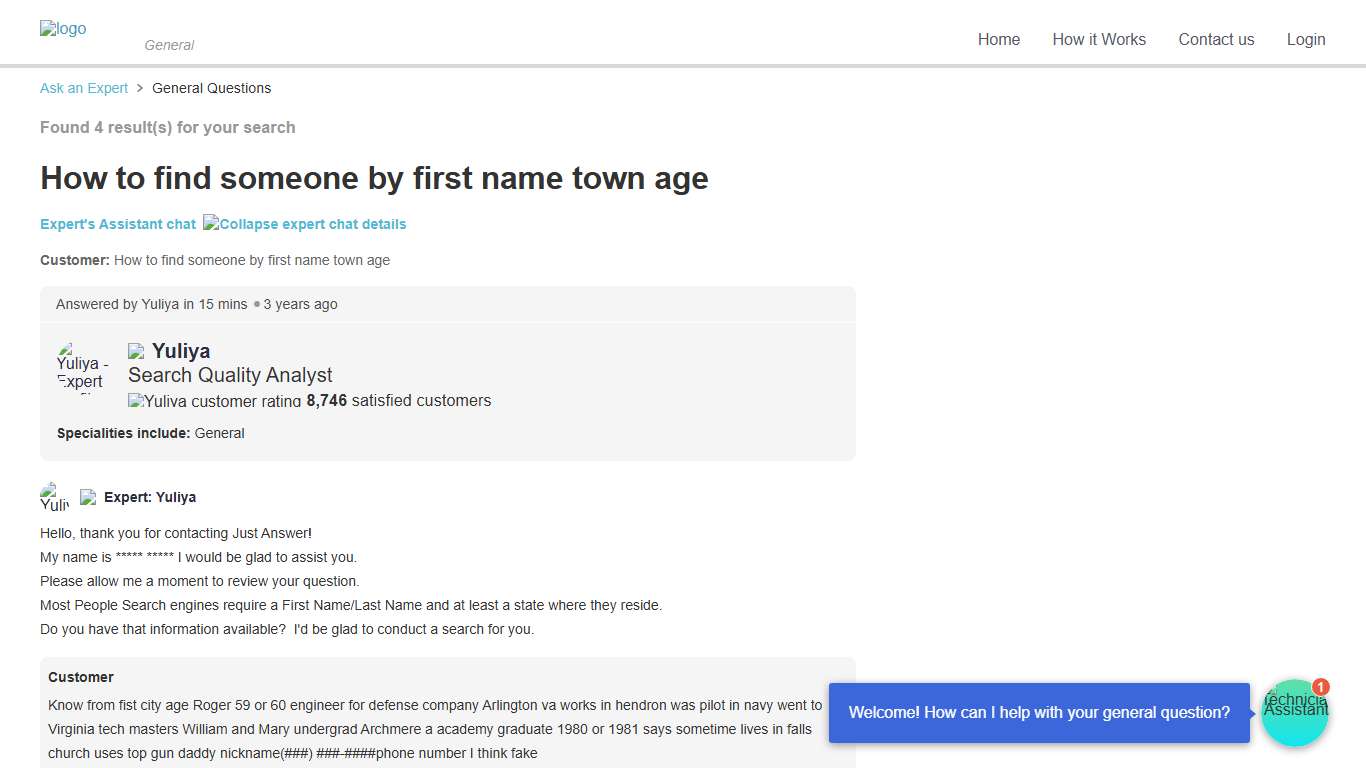Expand the Expert's Assistant chat section
Viewport: 1366px width, 768px height.
[x=117, y=223]
